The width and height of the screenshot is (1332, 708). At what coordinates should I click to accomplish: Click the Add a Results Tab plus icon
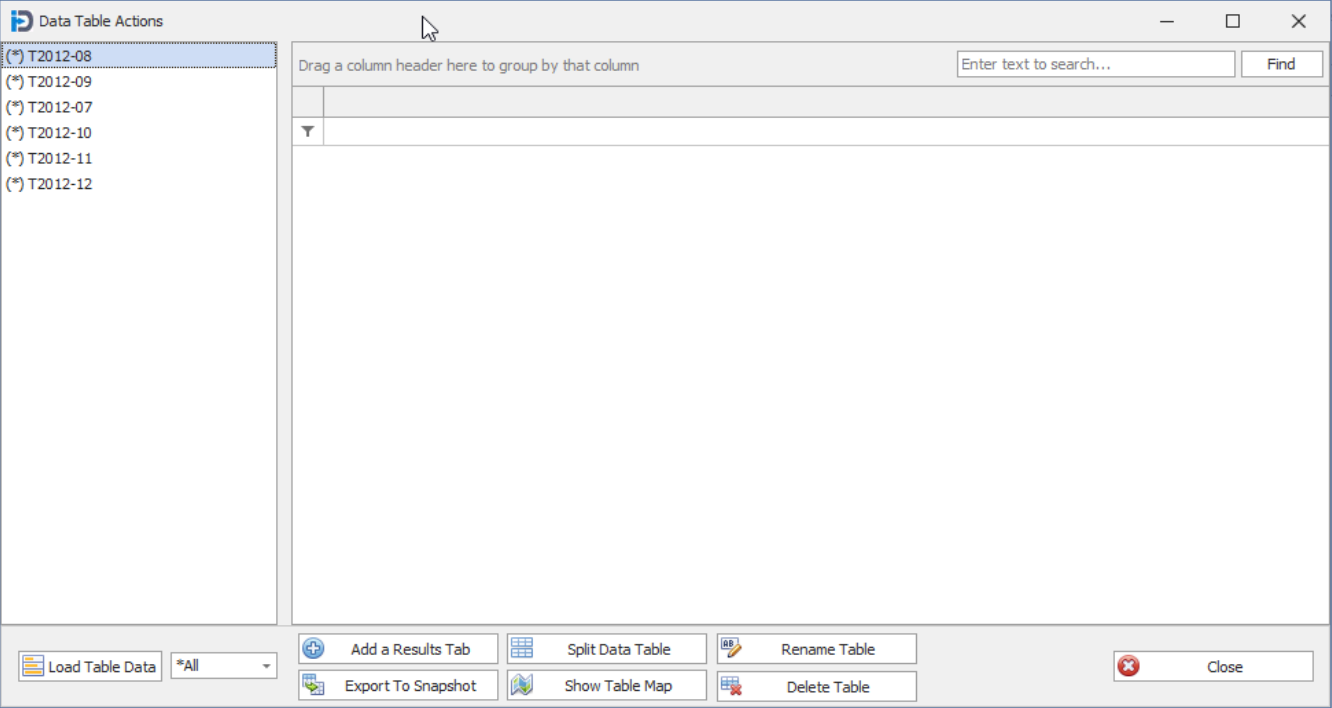314,649
